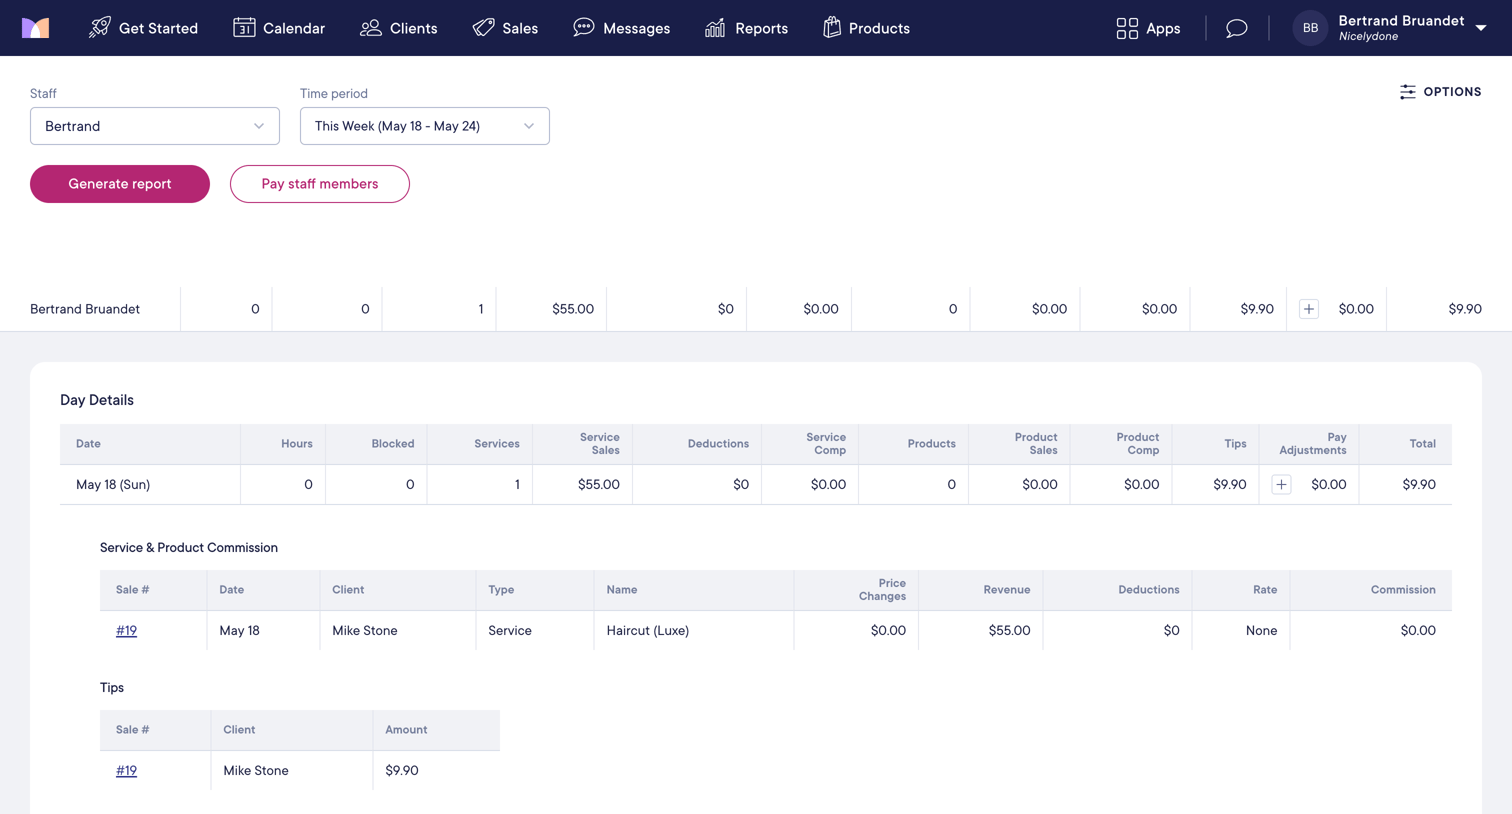Add pay adjustment in Bertrand Bruandet summary row
Image resolution: width=1512 pixels, height=814 pixels.
point(1309,309)
